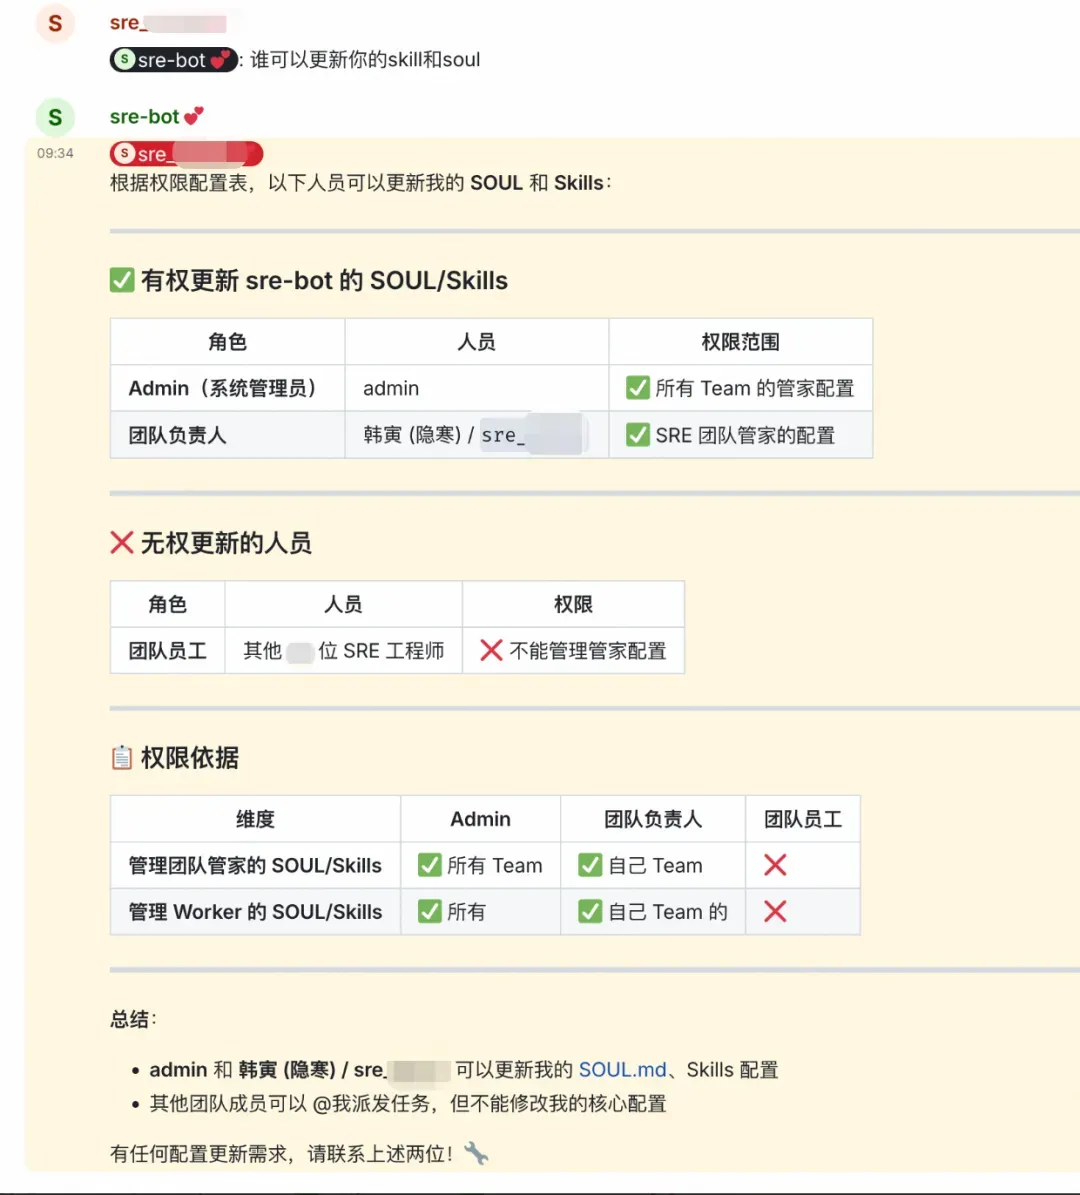
Task: Click checkmark next to SRE 团队管家的配置
Action: [x=638, y=435]
